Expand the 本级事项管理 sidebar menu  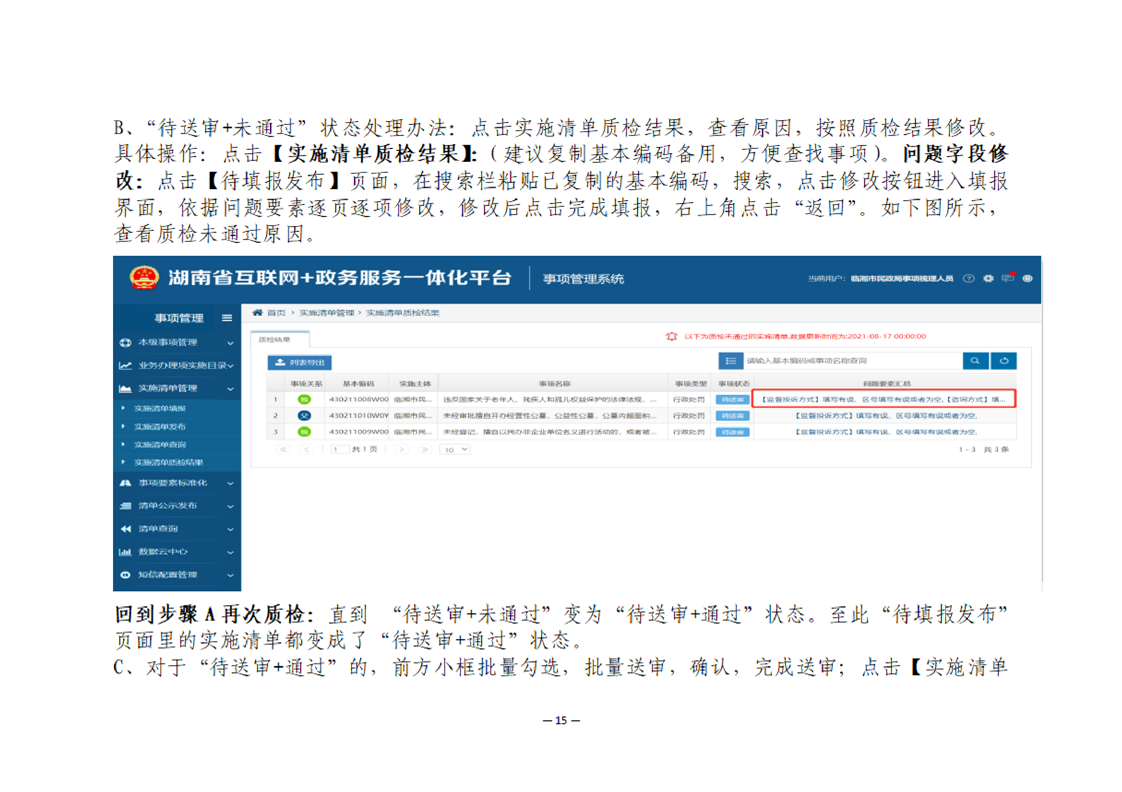175,343
